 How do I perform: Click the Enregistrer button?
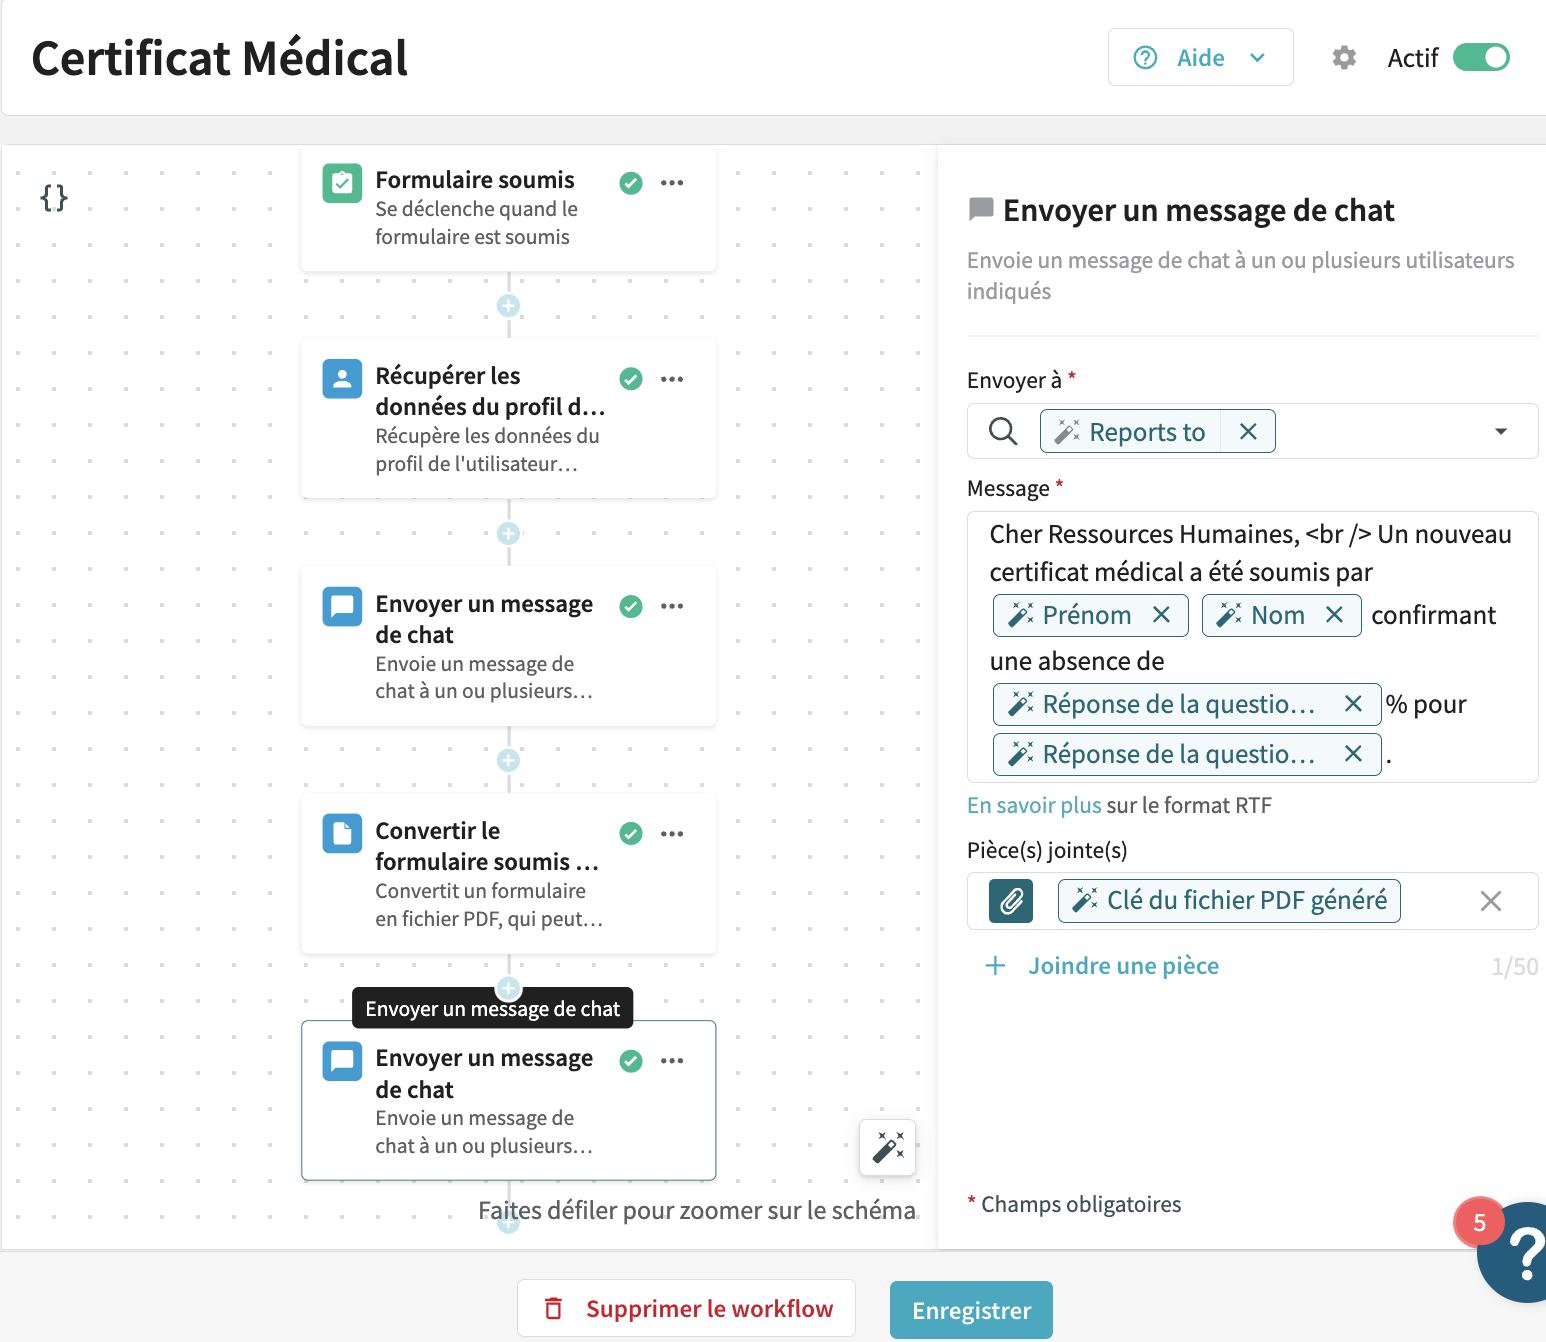coord(971,1310)
